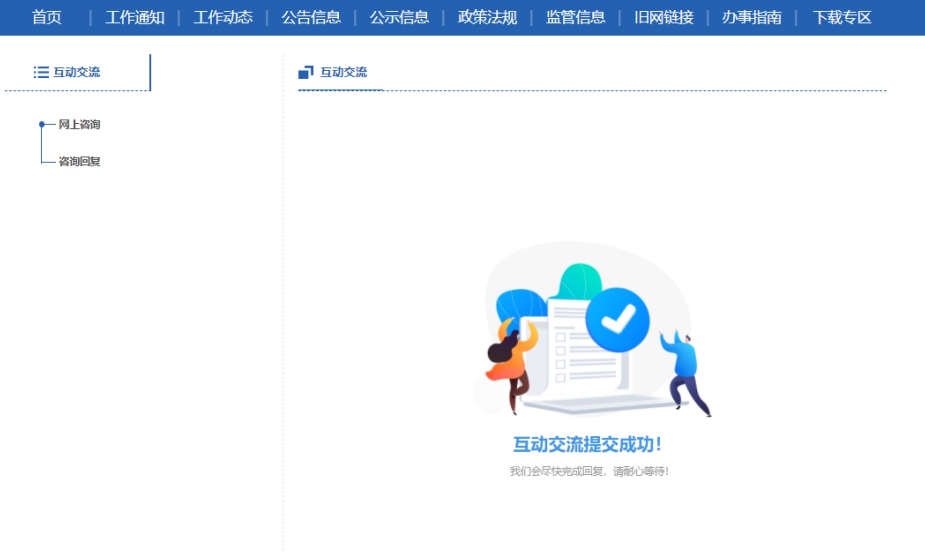Screen dimensions: 925x552
Task: Click the blue checkmark badge in illustration
Action: pyautogui.click(x=617, y=319)
